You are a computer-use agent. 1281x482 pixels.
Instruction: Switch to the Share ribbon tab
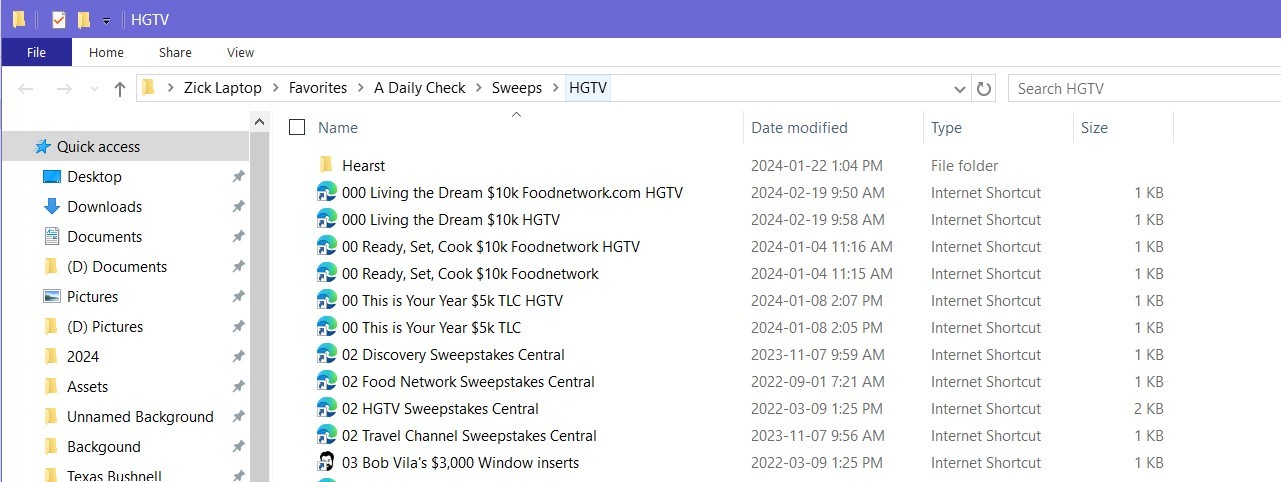(x=175, y=52)
